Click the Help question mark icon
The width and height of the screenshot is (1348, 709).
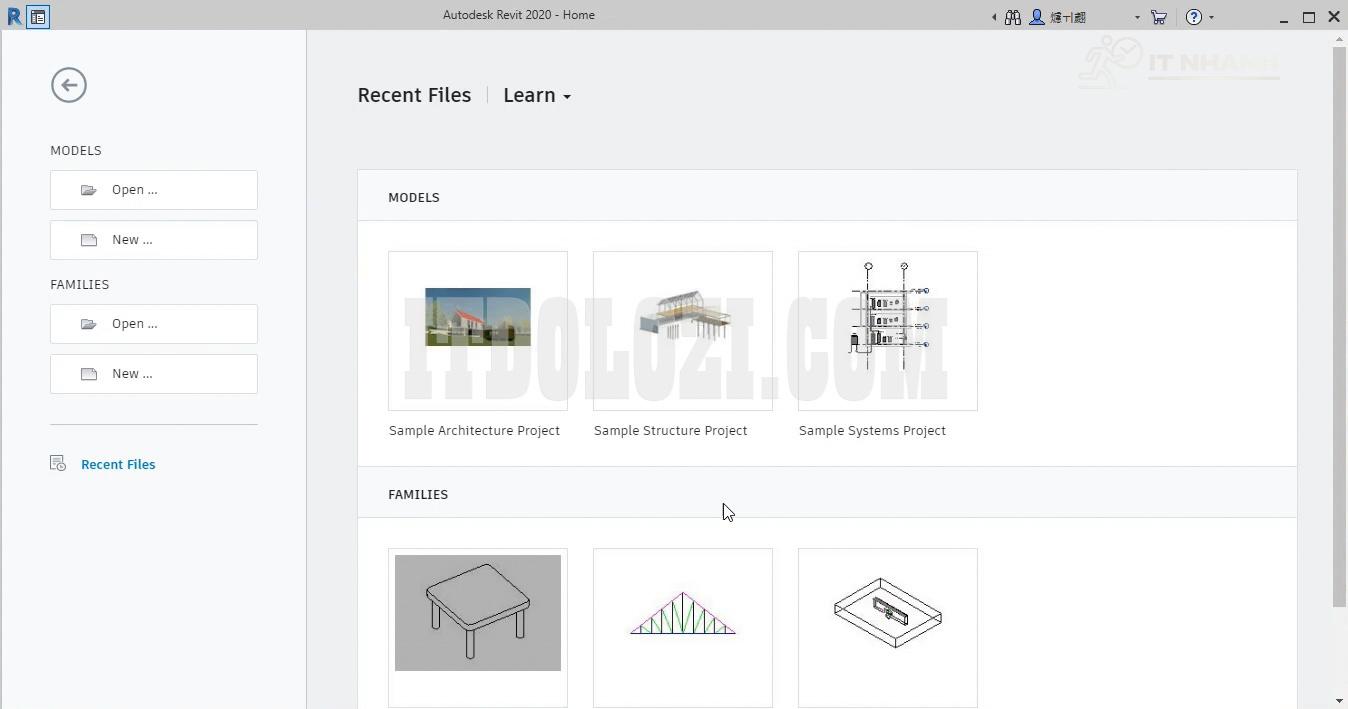[x=1193, y=17]
